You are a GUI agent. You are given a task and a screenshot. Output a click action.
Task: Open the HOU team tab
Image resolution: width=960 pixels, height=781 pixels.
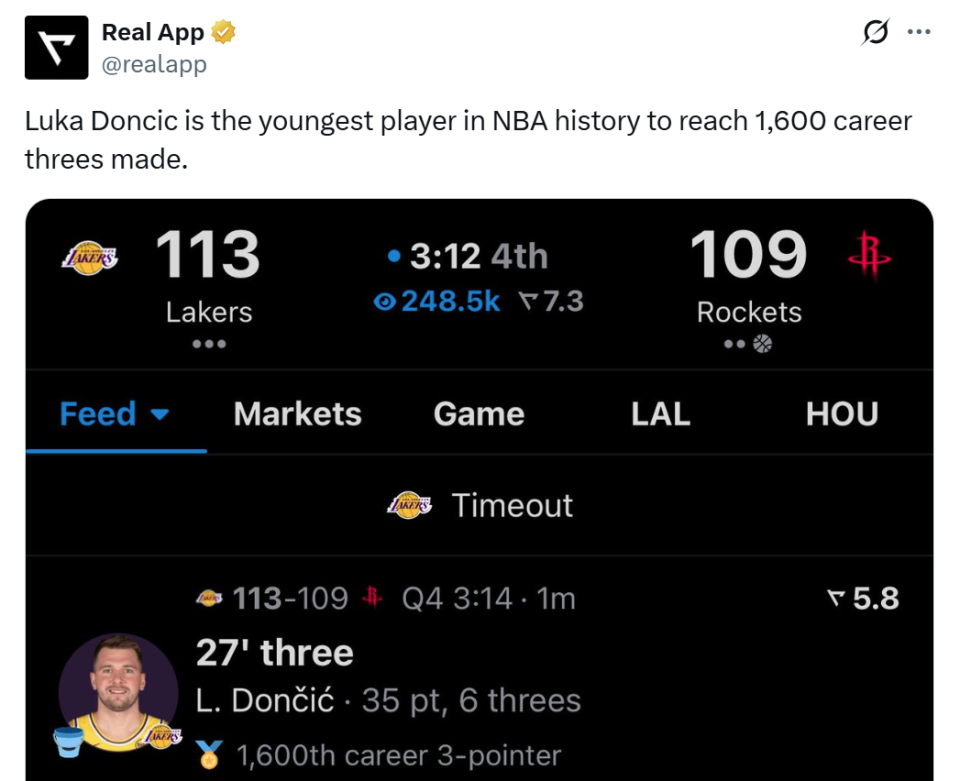tap(842, 414)
